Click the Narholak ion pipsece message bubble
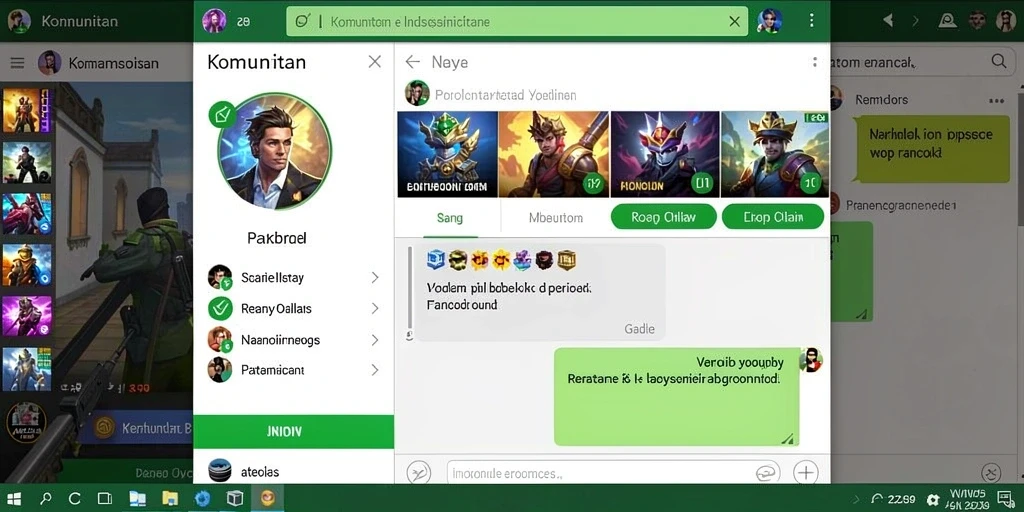This screenshot has width=1024, height=512. (x=933, y=149)
